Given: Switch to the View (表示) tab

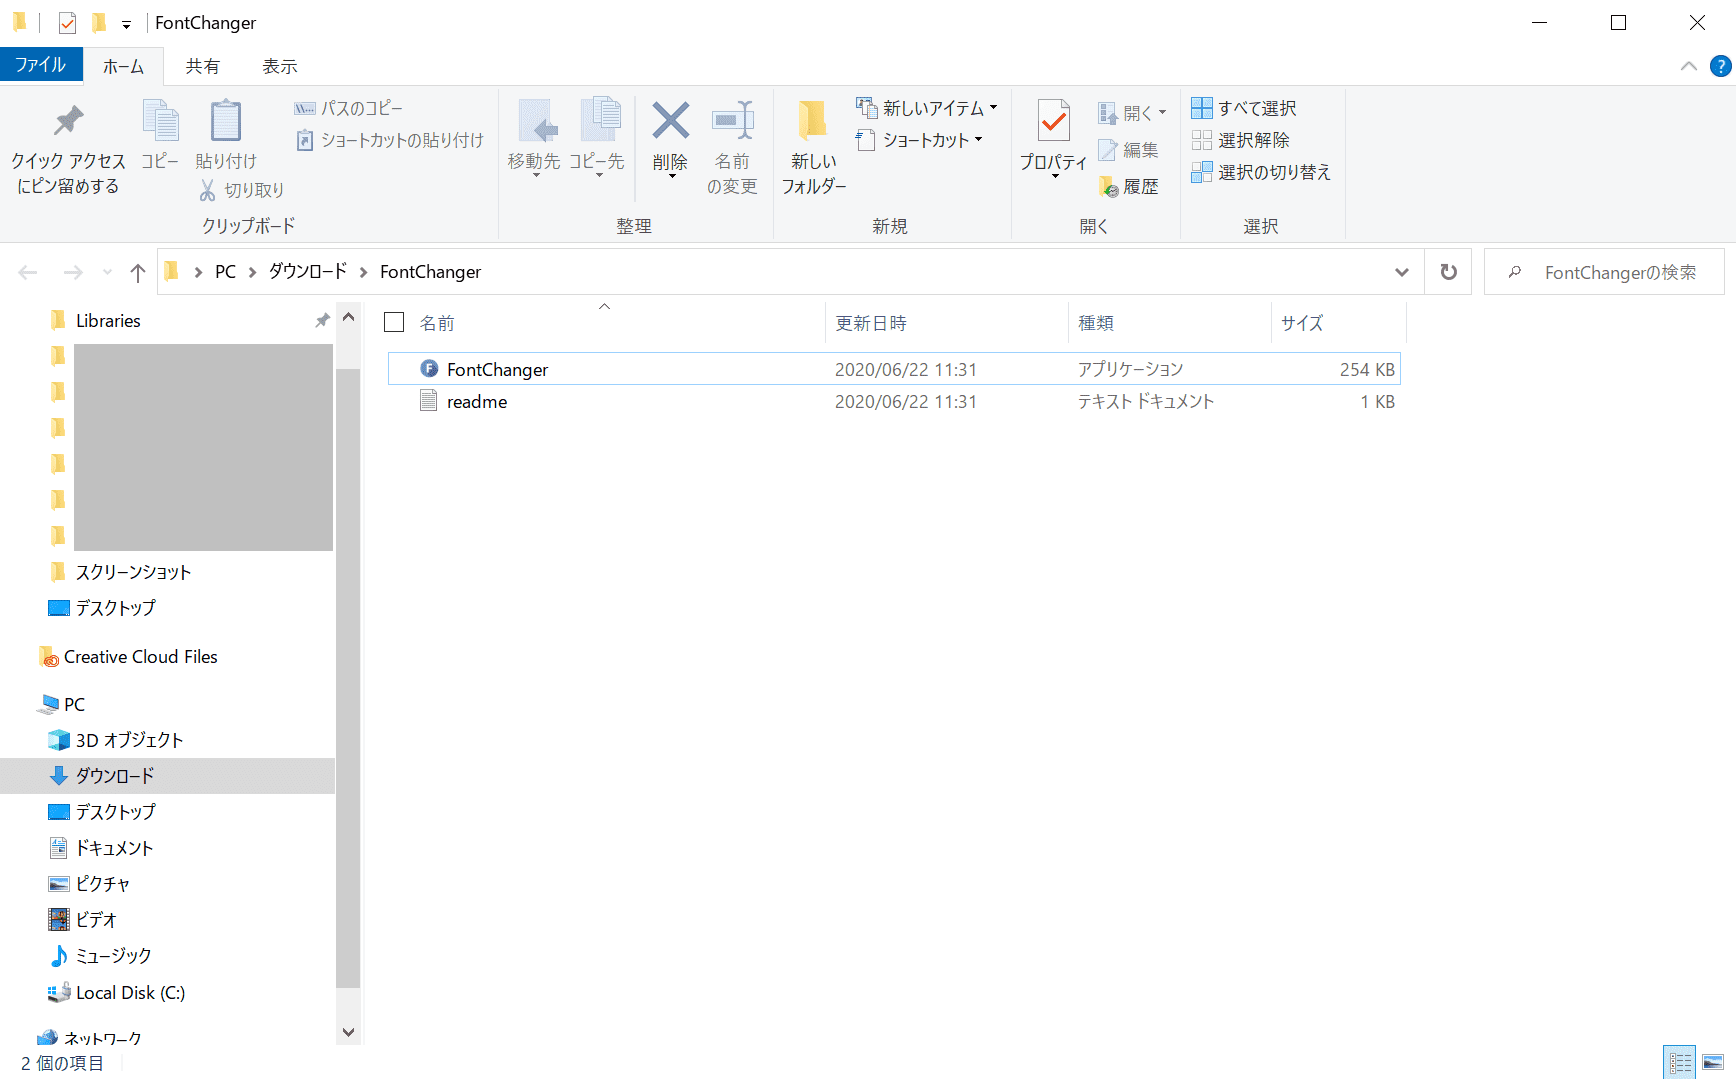Looking at the screenshot, I should [x=280, y=66].
